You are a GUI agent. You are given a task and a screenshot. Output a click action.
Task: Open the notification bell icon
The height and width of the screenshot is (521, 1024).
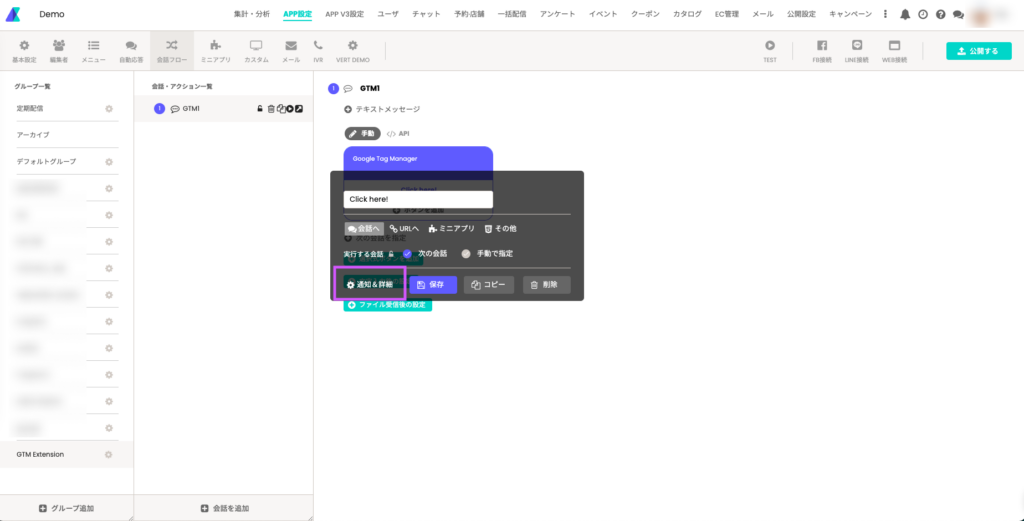[x=905, y=15]
